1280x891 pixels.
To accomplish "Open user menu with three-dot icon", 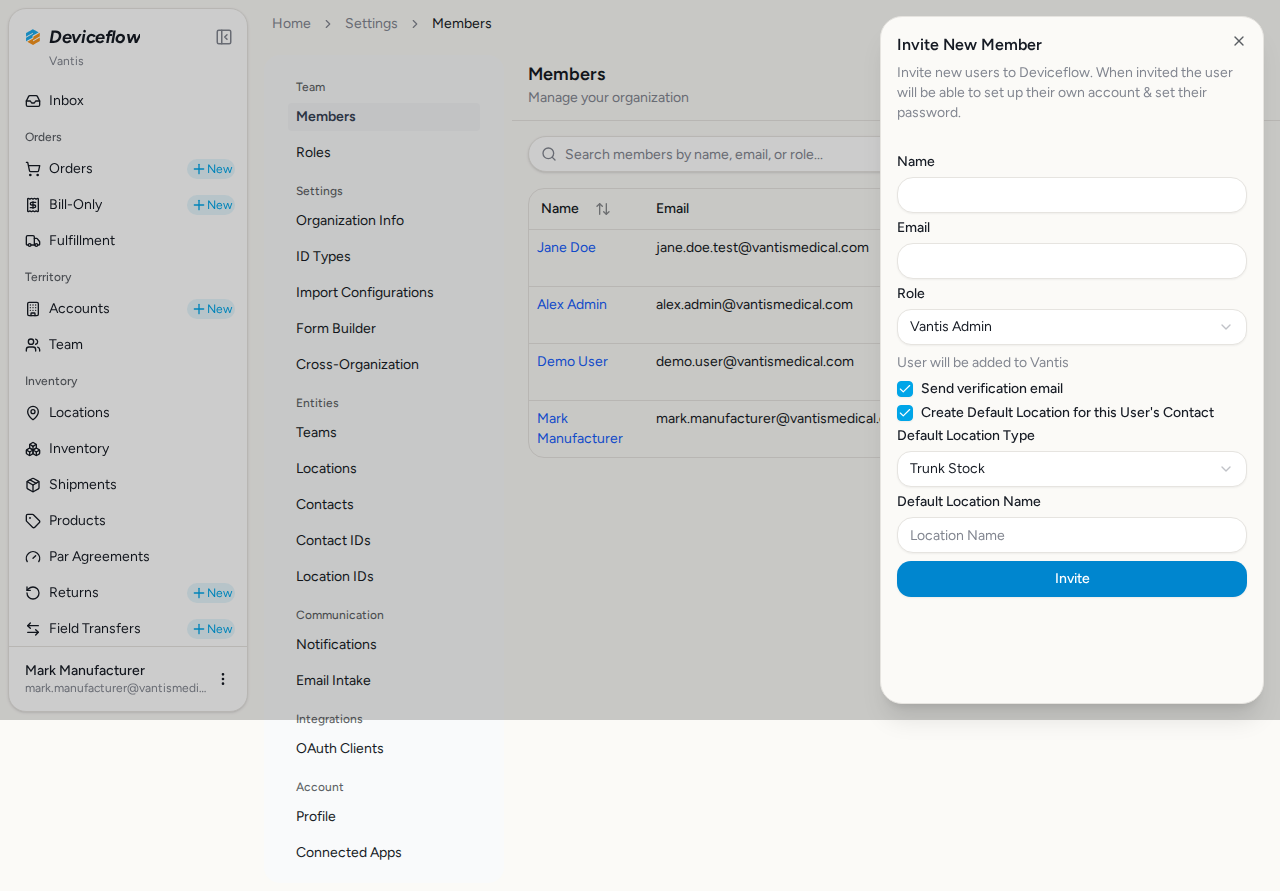I will point(223,679).
